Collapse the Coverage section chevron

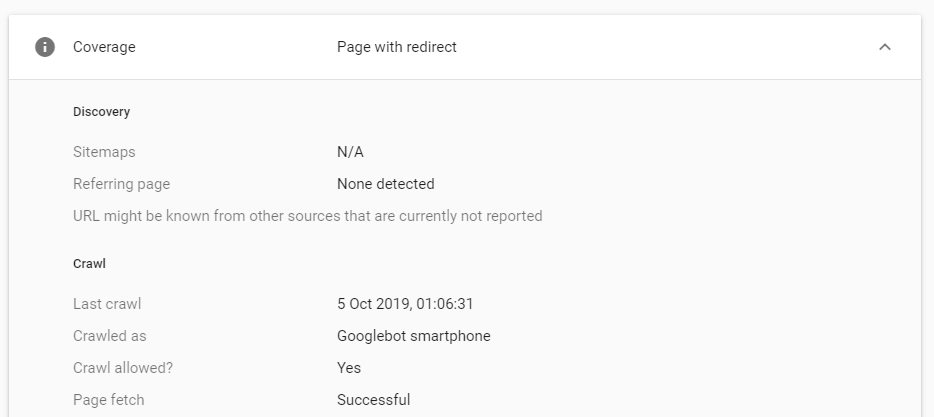pyautogui.click(x=885, y=47)
